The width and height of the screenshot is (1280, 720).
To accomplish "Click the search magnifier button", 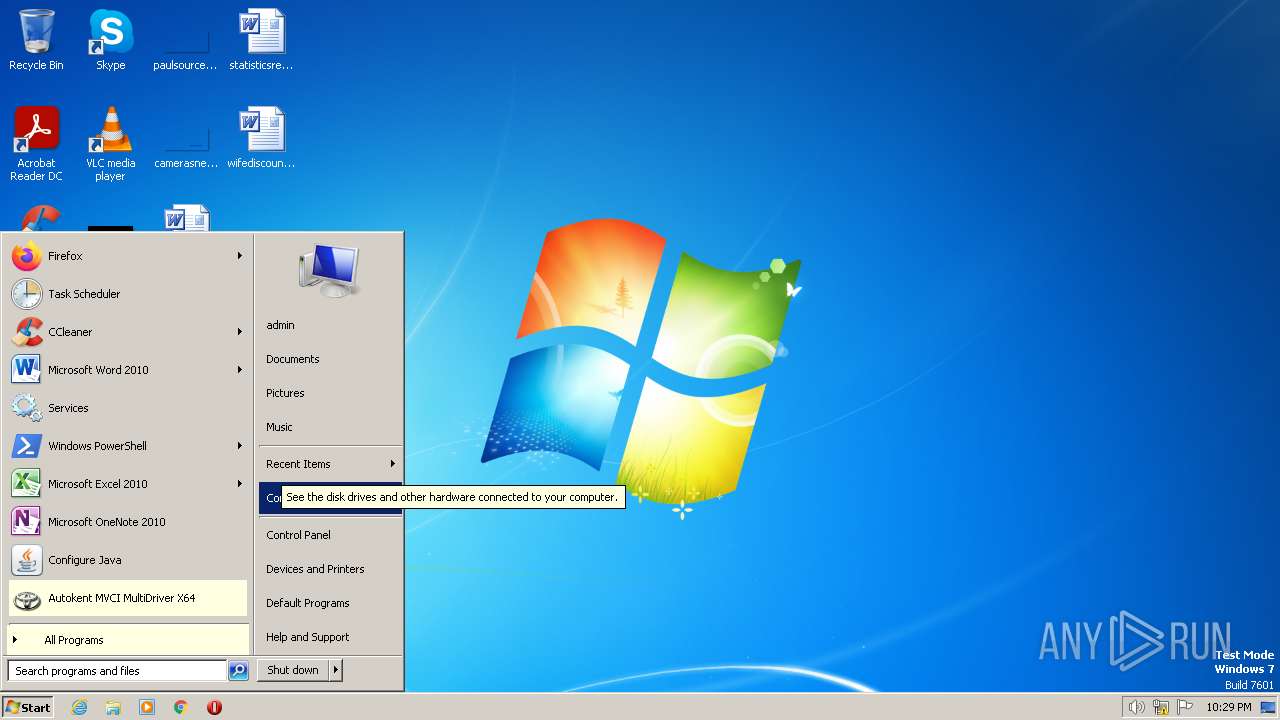I will click(238, 671).
